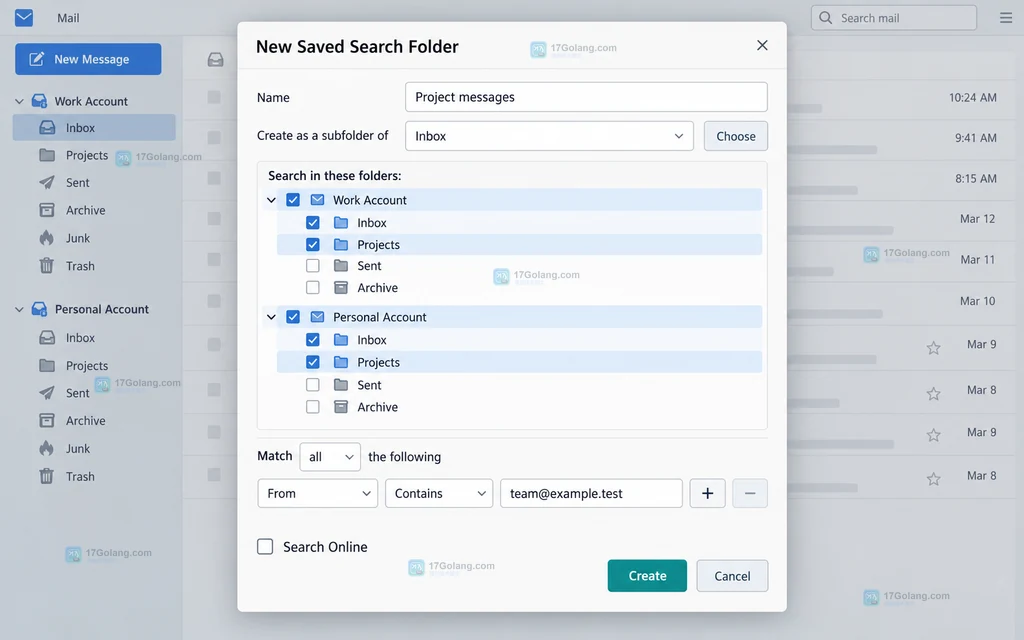The width and height of the screenshot is (1024, 640).
Task: Focus the Name field containing 'Project messages'
Action: (586, 97)
